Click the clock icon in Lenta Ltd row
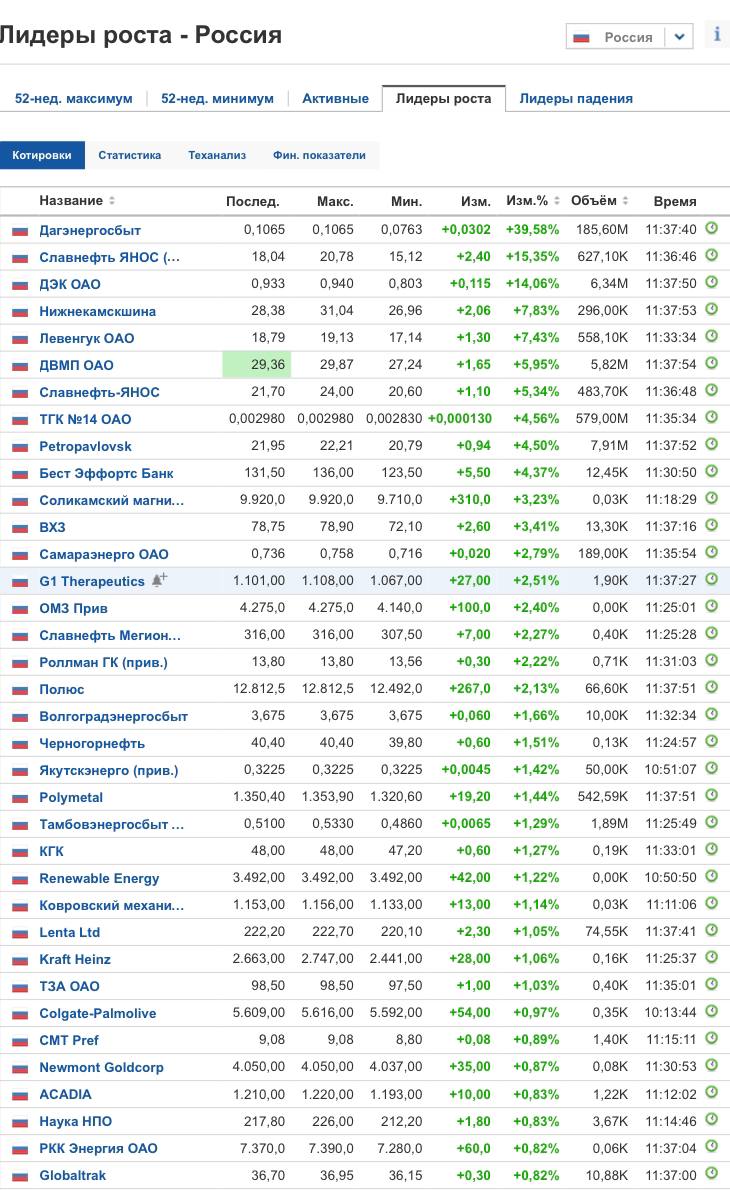730x1190 pixels. pos(712,930)
